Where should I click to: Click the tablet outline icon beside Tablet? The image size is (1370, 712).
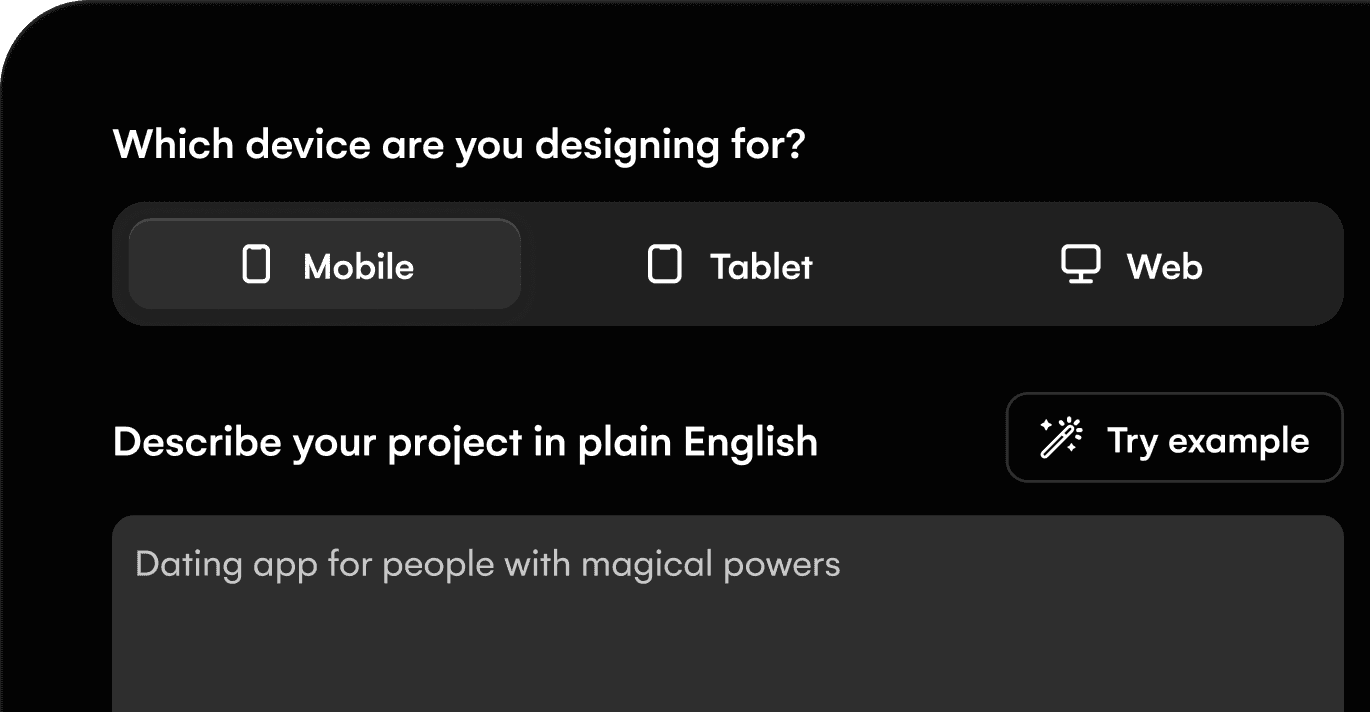[665, 265]
